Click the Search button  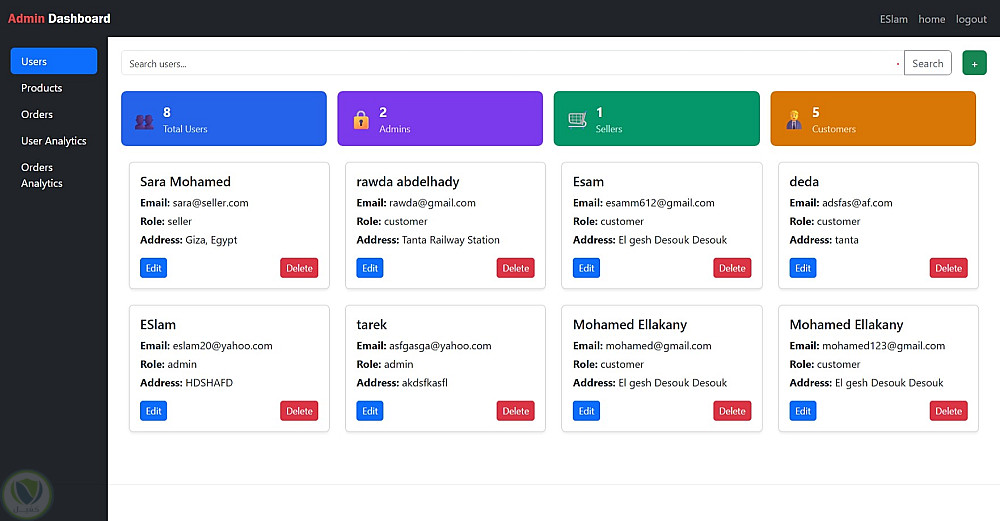(927, 63)
